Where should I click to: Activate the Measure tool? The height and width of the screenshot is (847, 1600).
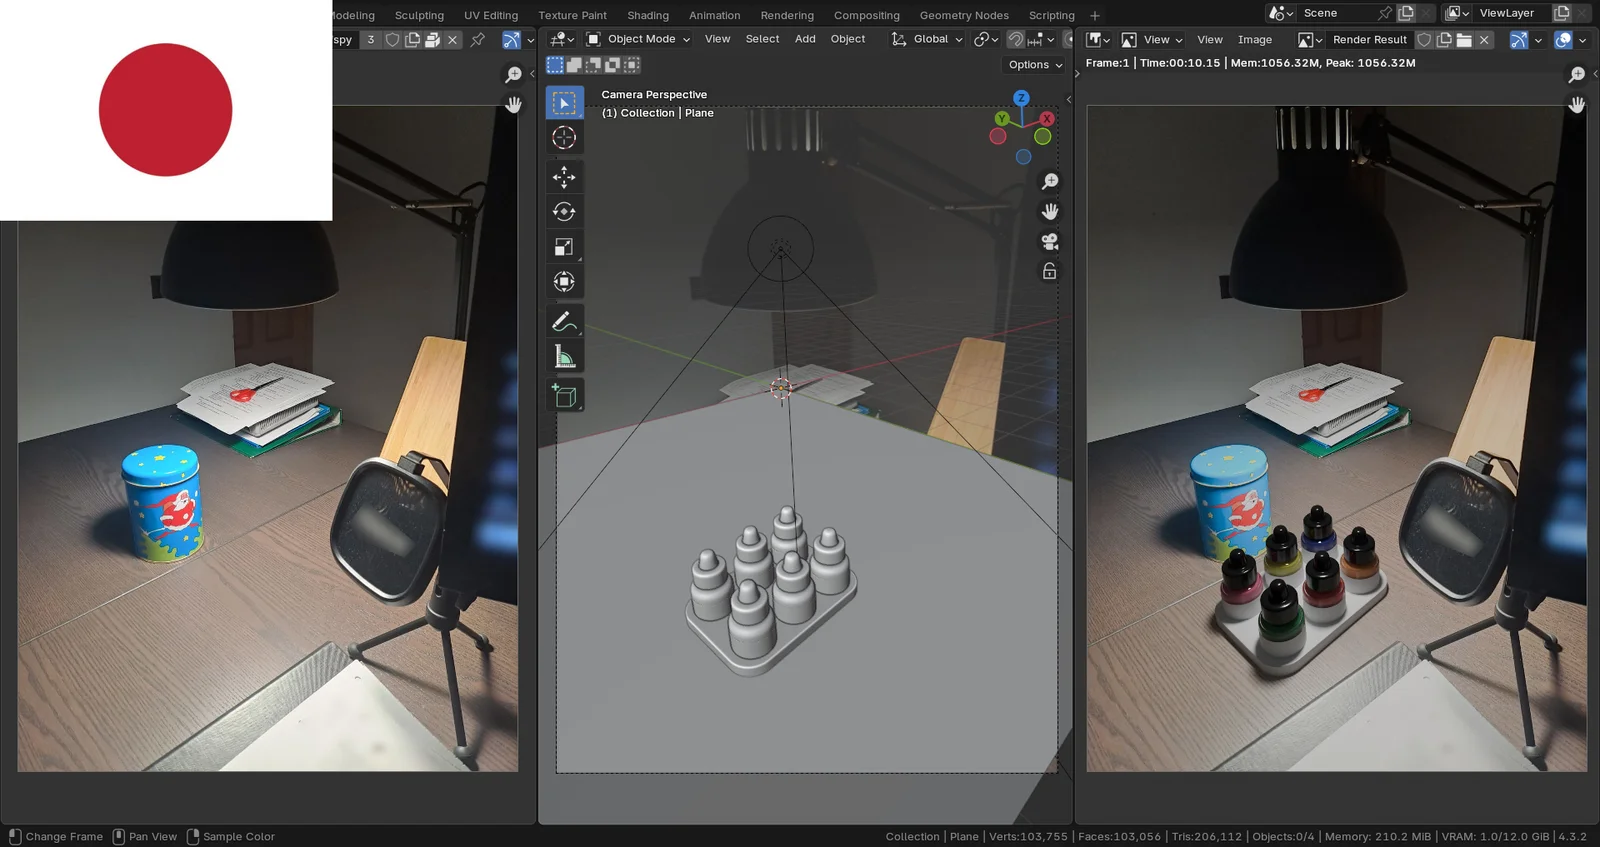pos(564,357)
